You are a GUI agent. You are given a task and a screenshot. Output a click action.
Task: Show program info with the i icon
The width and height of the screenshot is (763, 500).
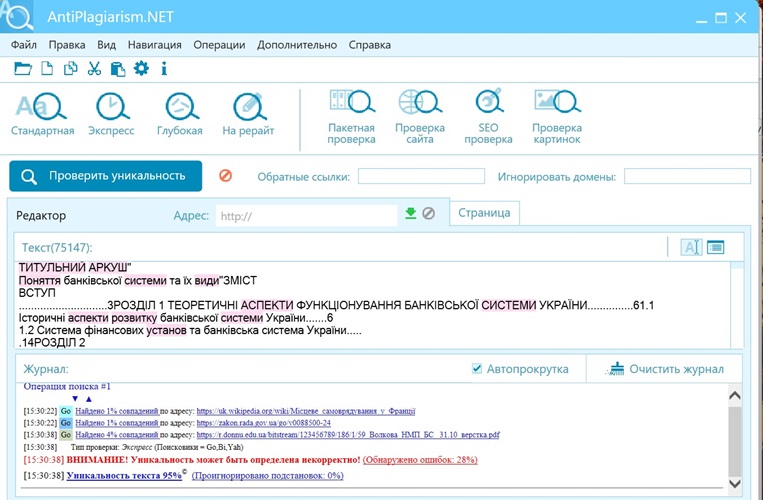click(164, 69)
